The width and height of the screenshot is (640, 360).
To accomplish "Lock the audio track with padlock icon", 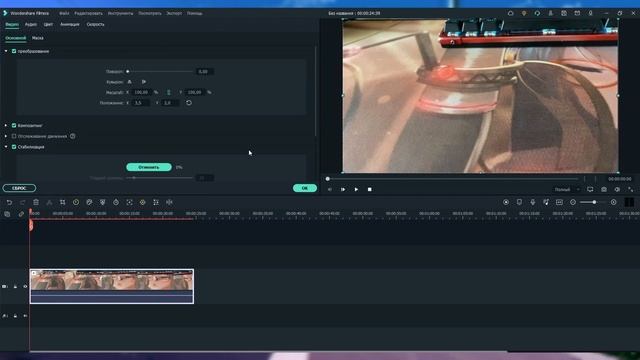I will coord(16,316).
